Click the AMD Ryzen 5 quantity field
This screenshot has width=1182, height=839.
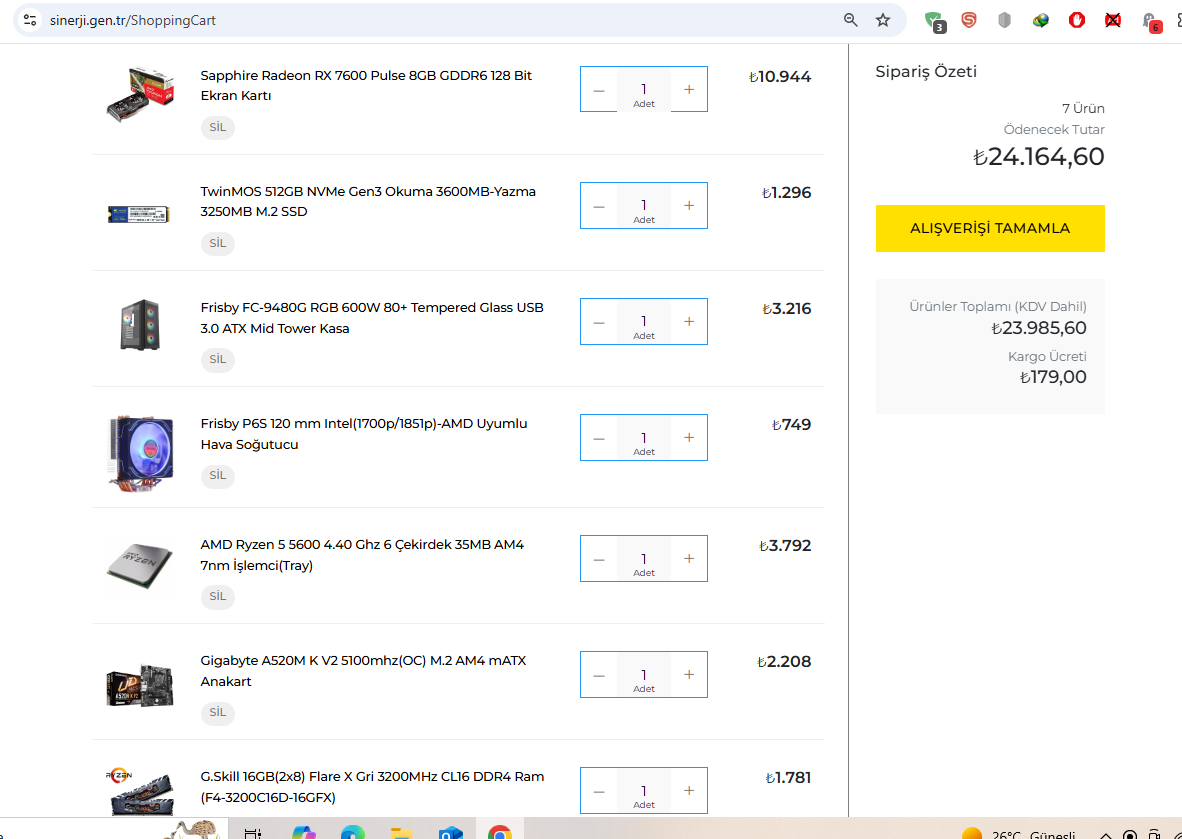[x=644, y=559]
